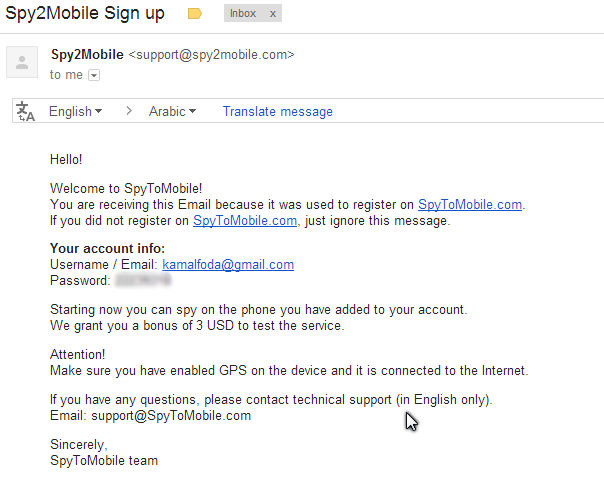Click support@SpyToMobile.com contact email text
Screen dimensions: 604x478
[171, 416]
